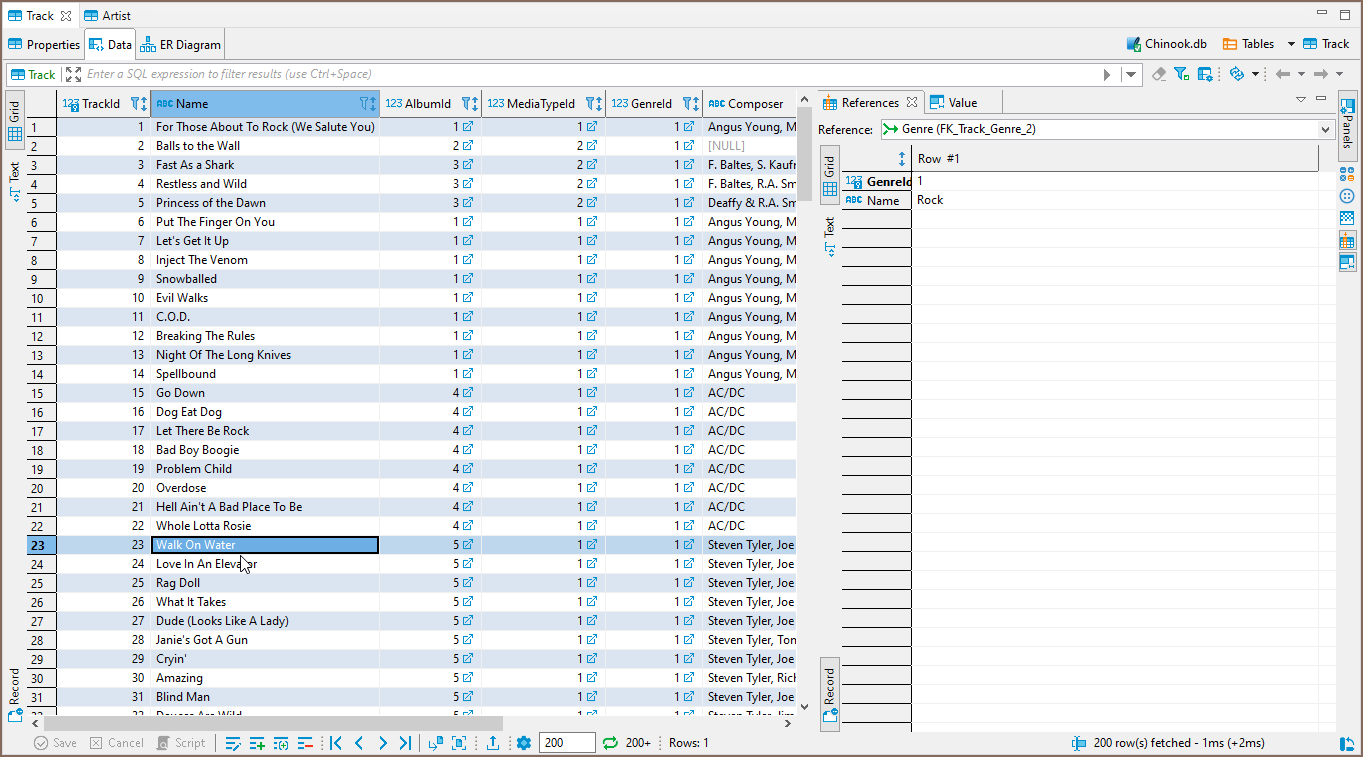Click the SQL filter expression input field
The width and height of the screenshot is (1363, 757).
pos(590,74)
